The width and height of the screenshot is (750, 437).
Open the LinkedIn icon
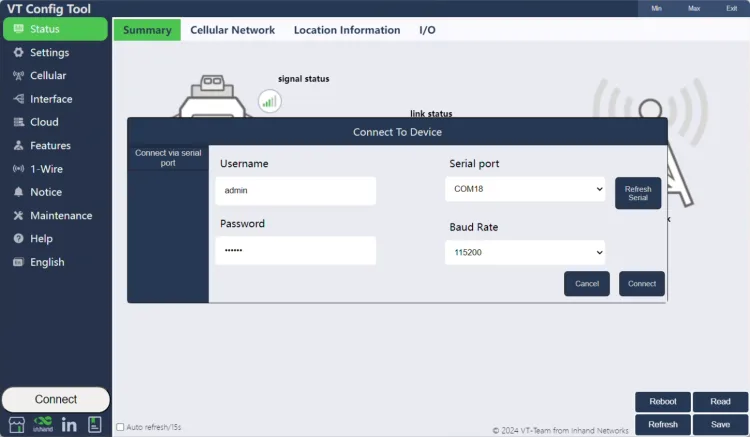[x=69, y=424]
